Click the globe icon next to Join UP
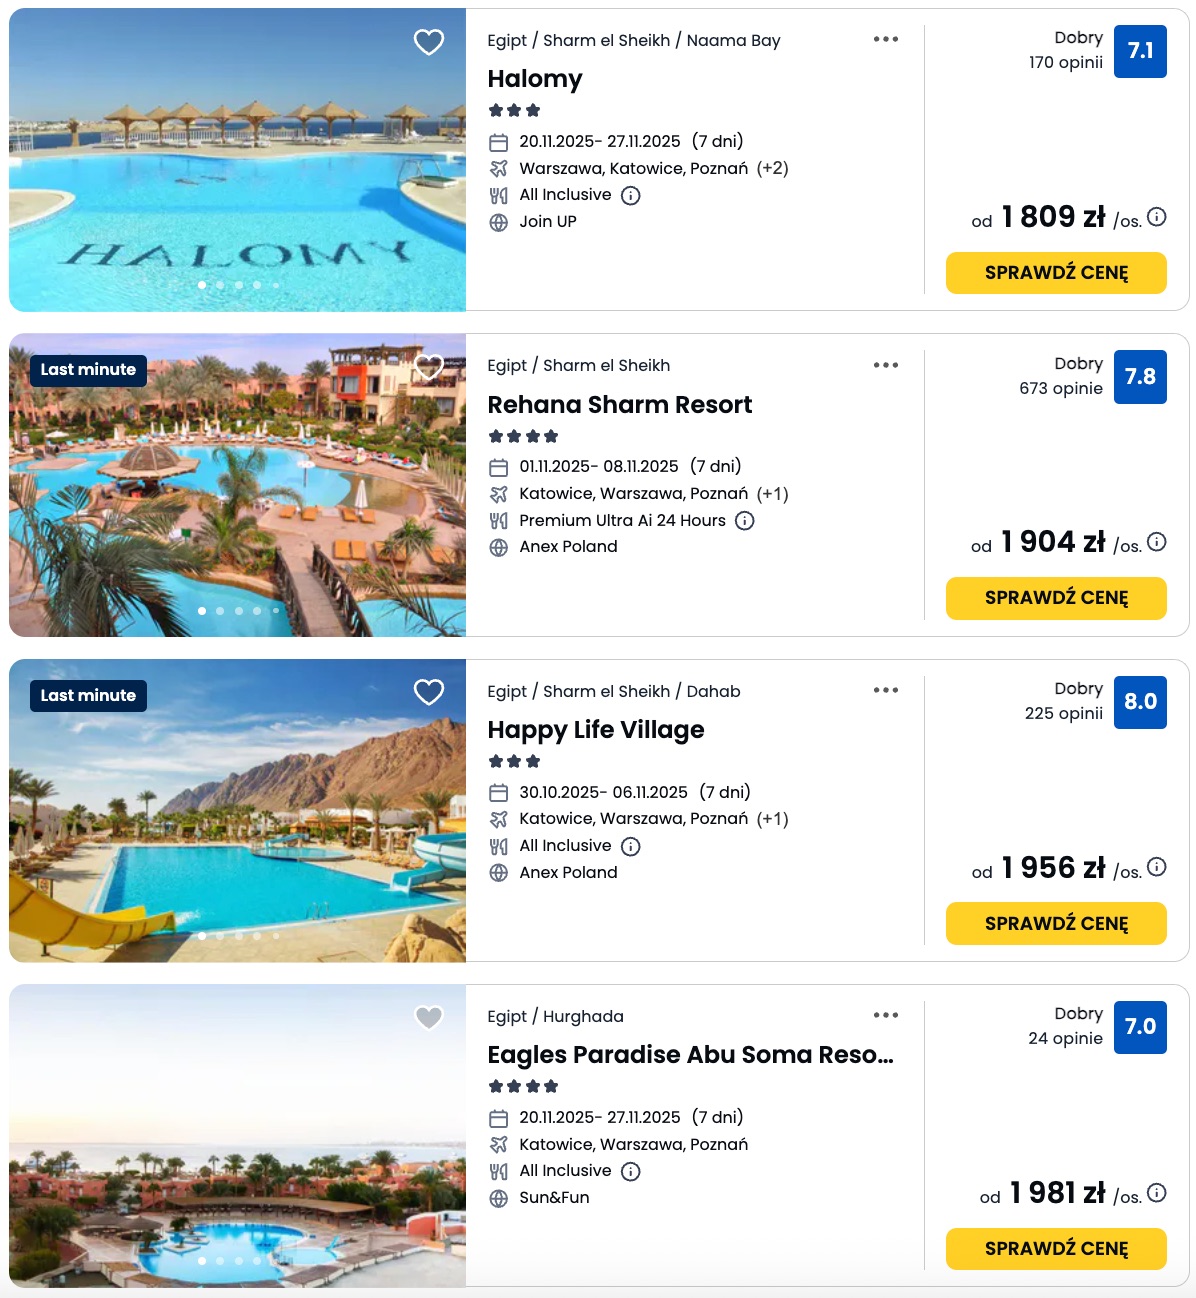 point(498,221)
